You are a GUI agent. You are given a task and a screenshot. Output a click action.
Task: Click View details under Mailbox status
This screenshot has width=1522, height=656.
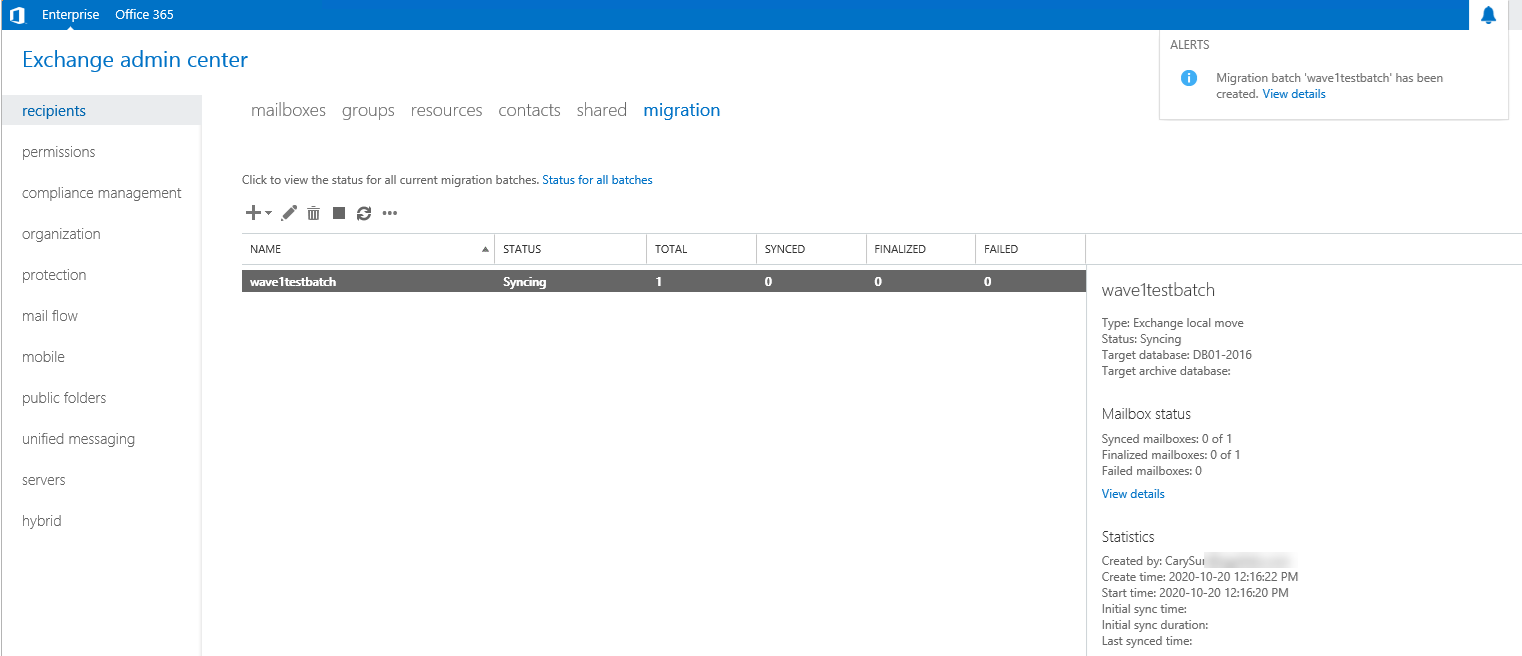(1132, 494)
